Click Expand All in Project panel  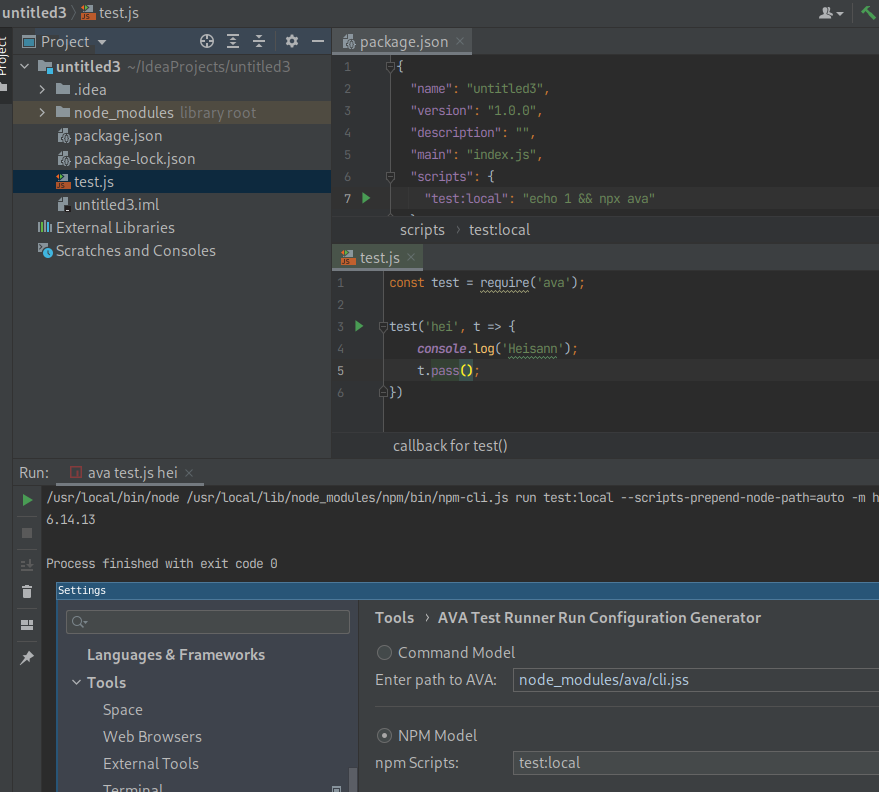(x=233, y=41)
